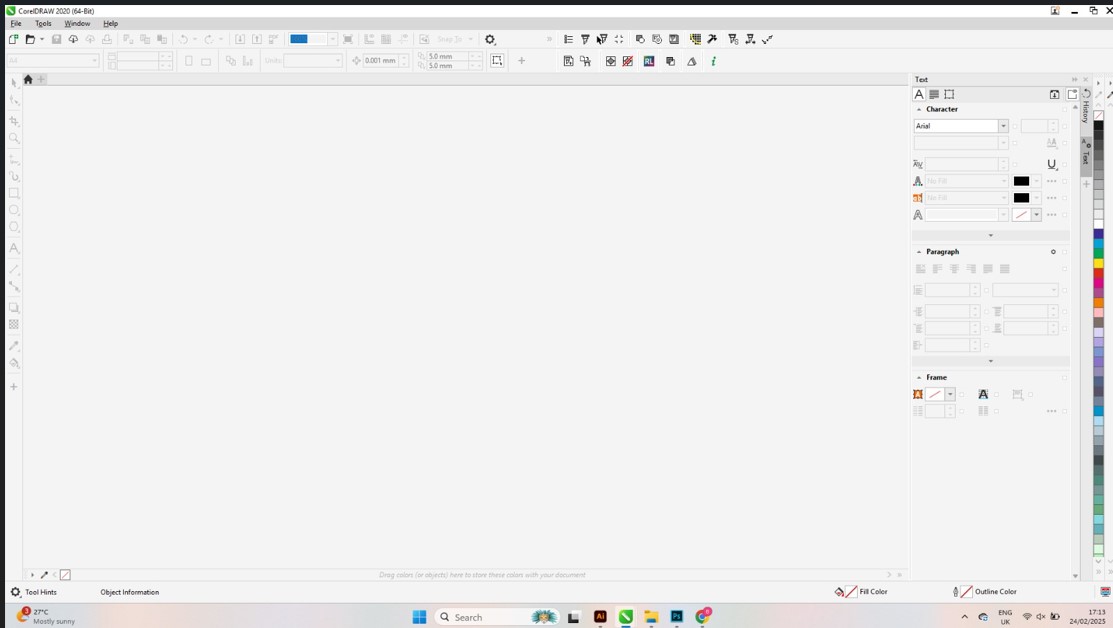Click the triangle shape icon in toolbar

[691, 61]
